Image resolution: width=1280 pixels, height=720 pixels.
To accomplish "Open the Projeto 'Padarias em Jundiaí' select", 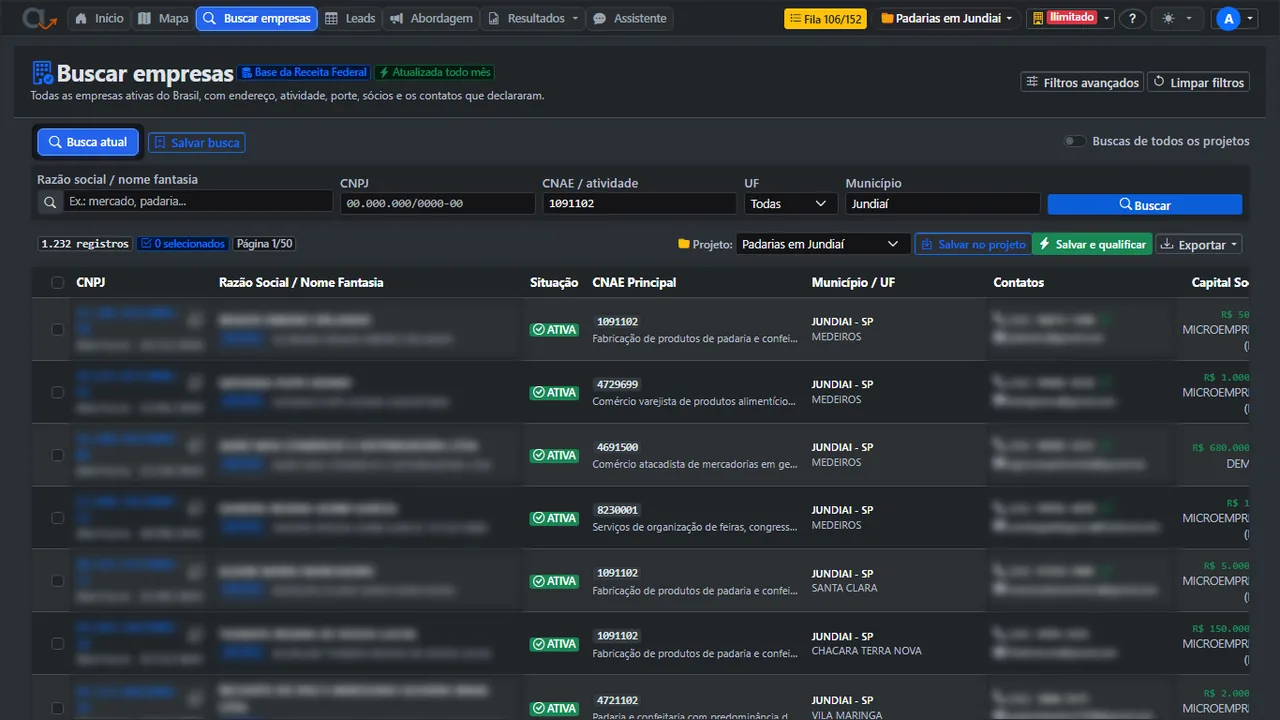I will [823, 244].
